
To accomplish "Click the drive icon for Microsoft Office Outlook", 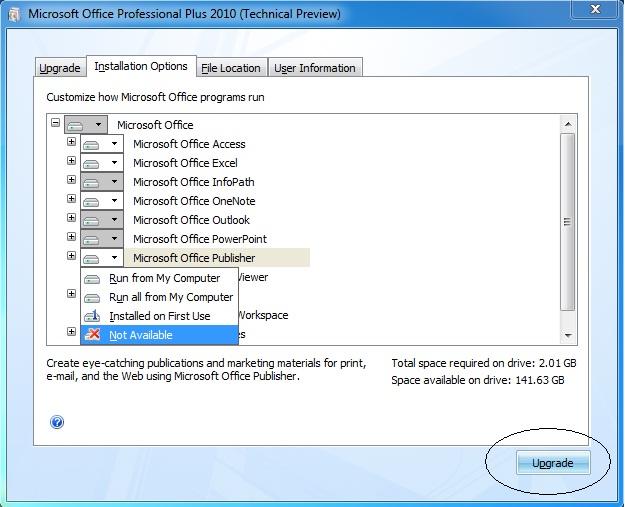I will coord(91,221).
